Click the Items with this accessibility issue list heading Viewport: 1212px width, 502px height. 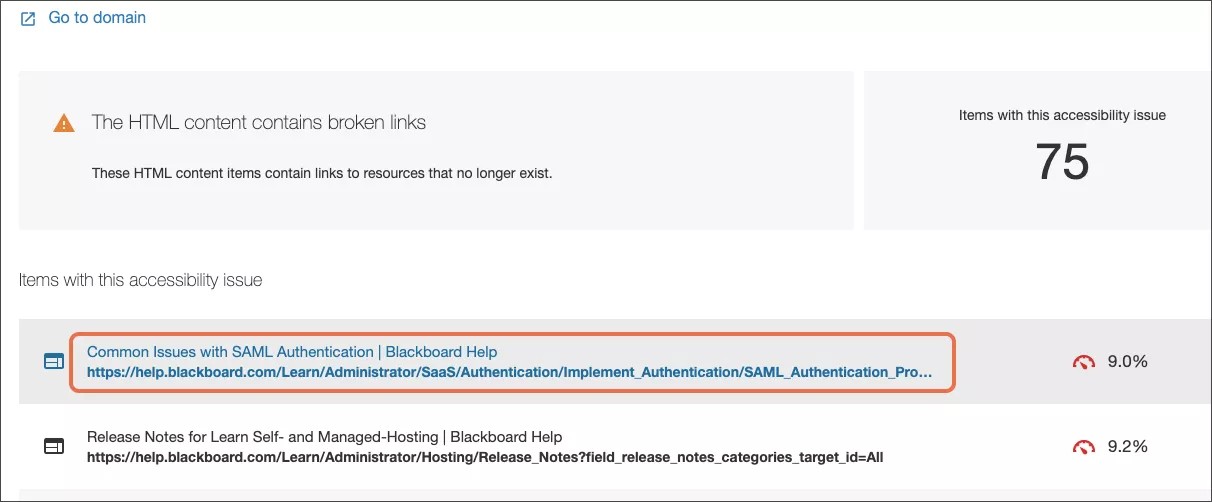pyautogui.click(x=140, y=280)
